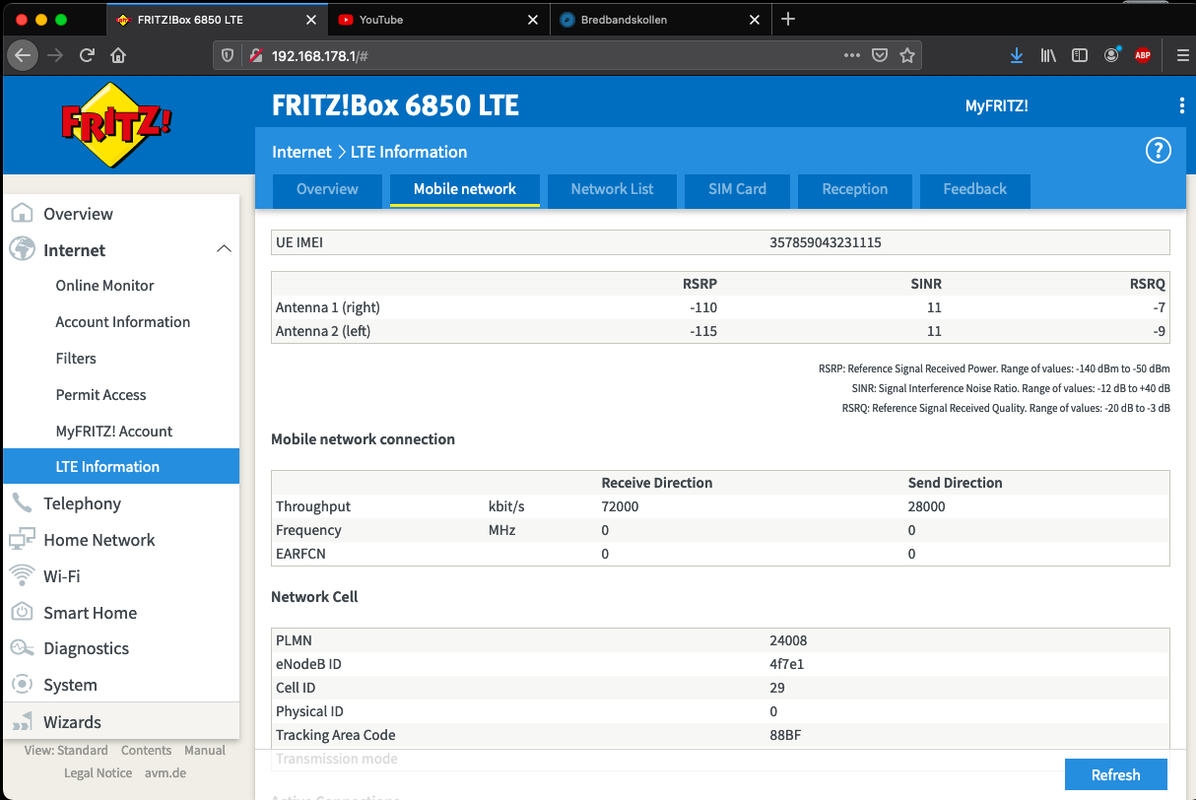Open the avm.de link

tap(166, 773)
